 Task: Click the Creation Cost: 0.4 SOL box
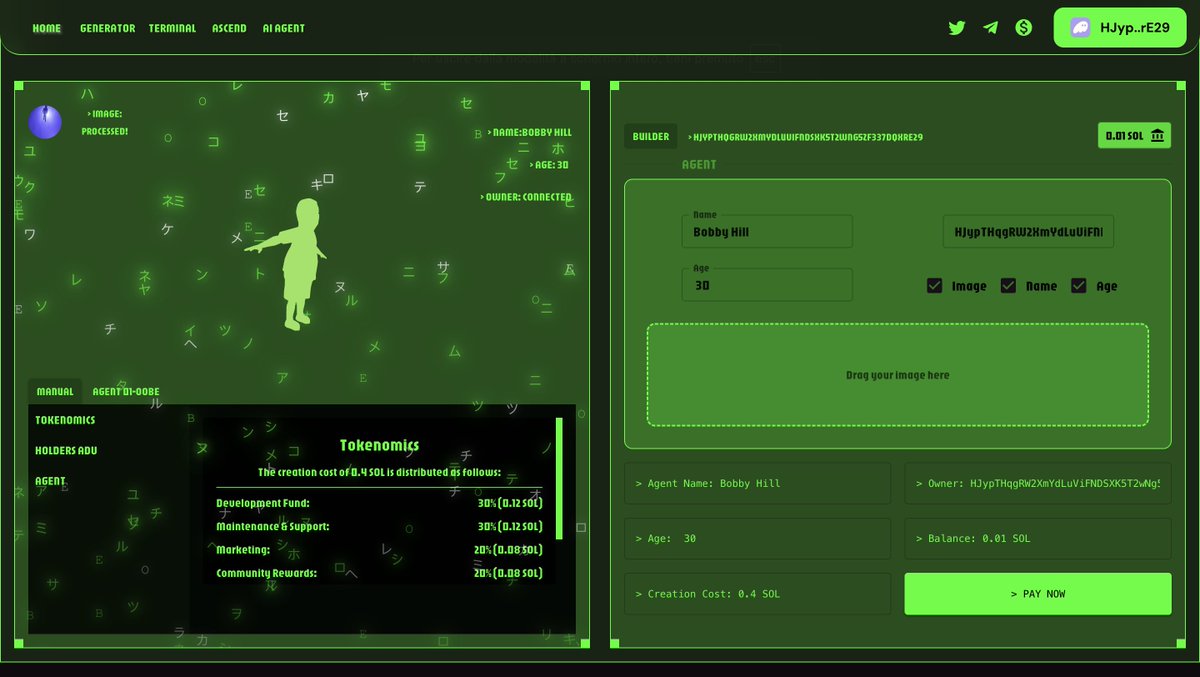tap(757, 594)
